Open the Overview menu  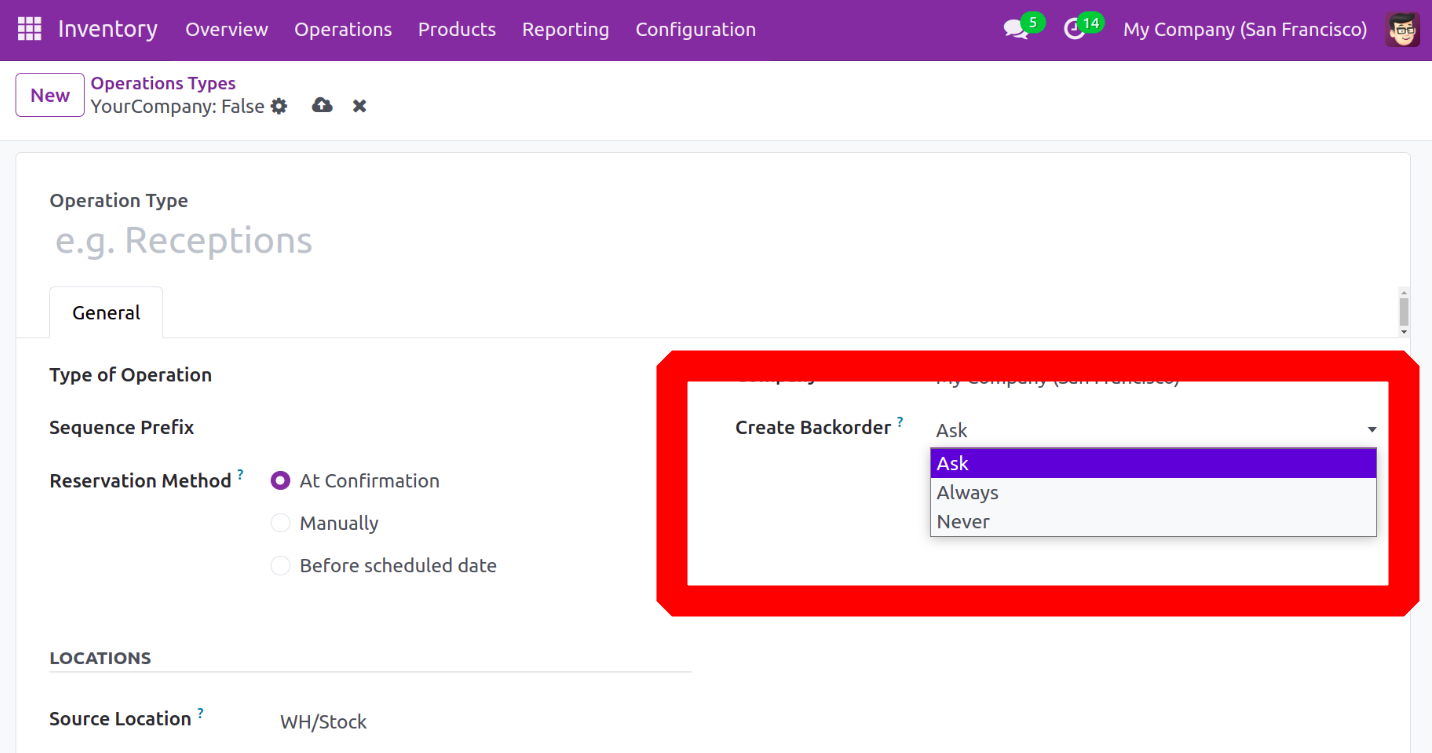tap(227, 30)
